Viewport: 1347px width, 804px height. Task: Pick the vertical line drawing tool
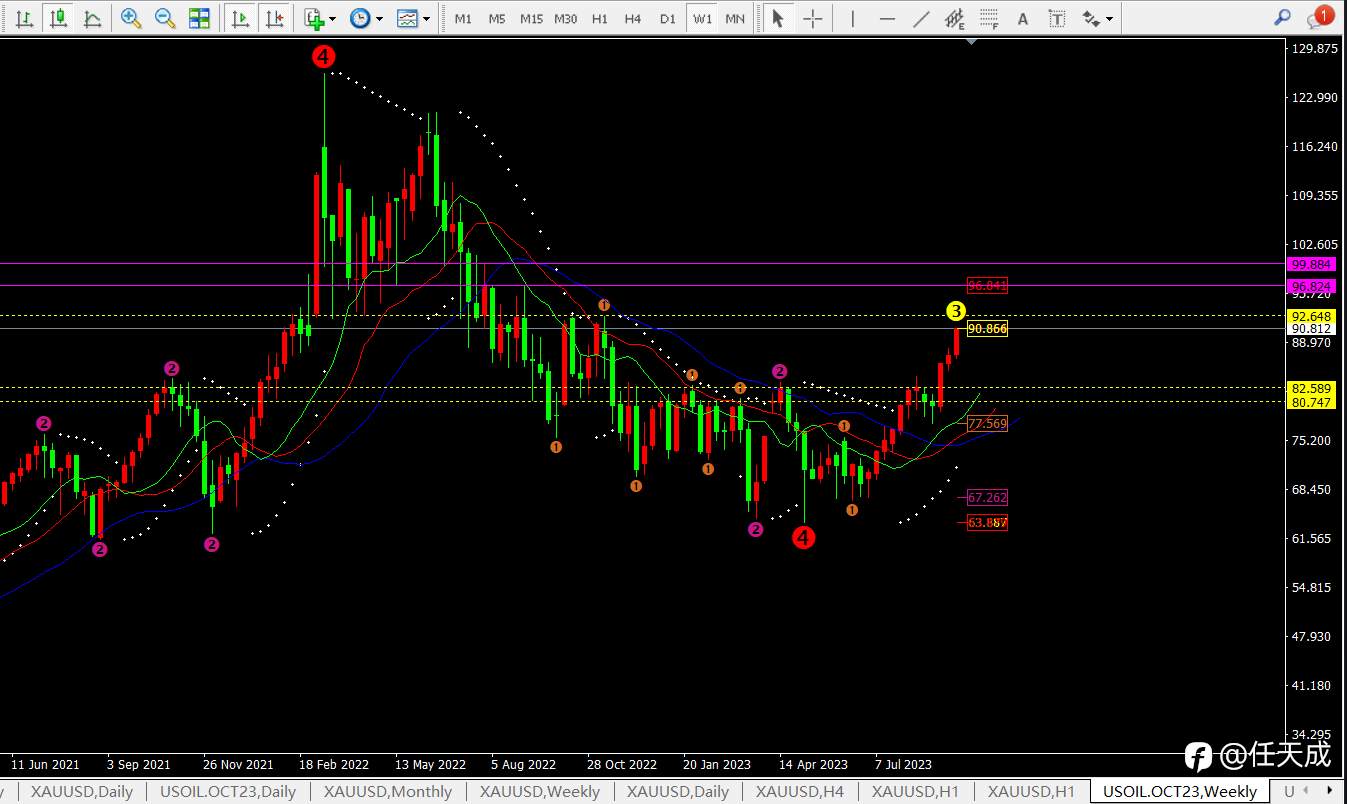point(852,18)
